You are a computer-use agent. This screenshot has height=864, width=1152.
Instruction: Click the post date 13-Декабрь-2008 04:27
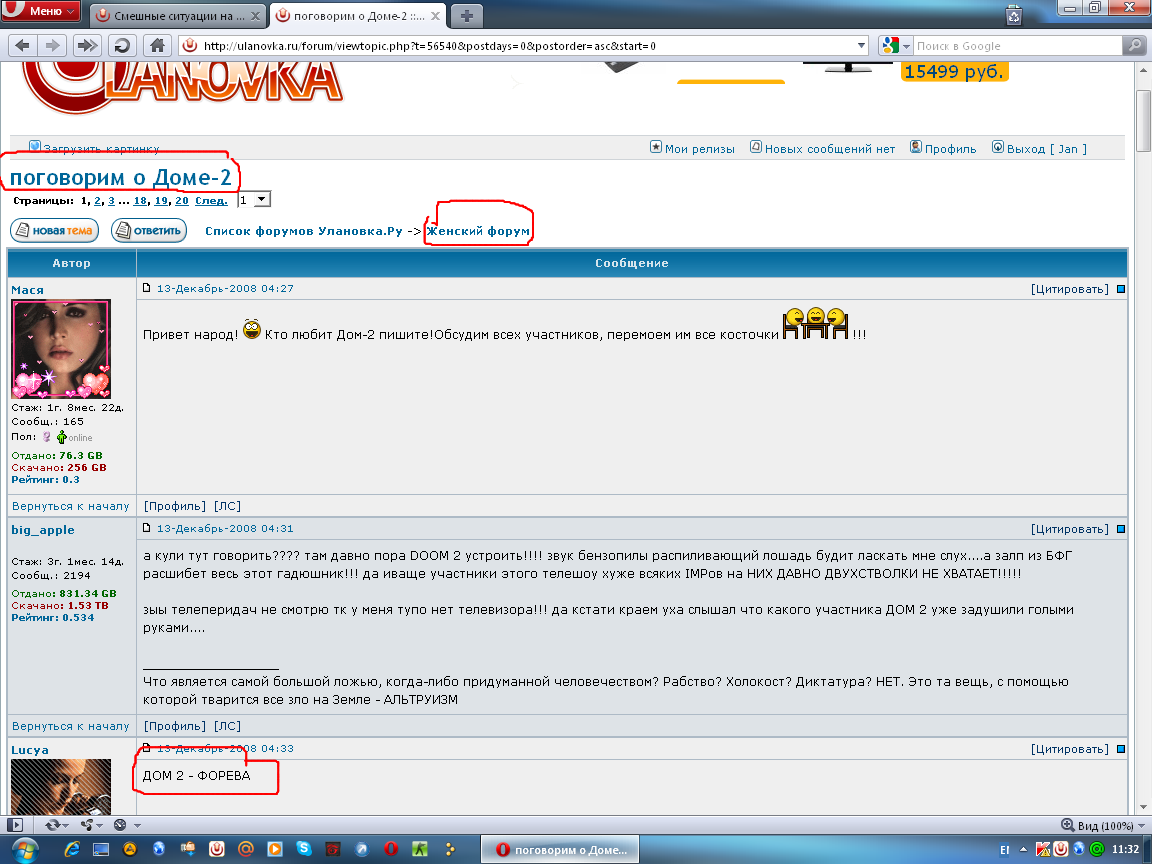[x=225, y=288]
